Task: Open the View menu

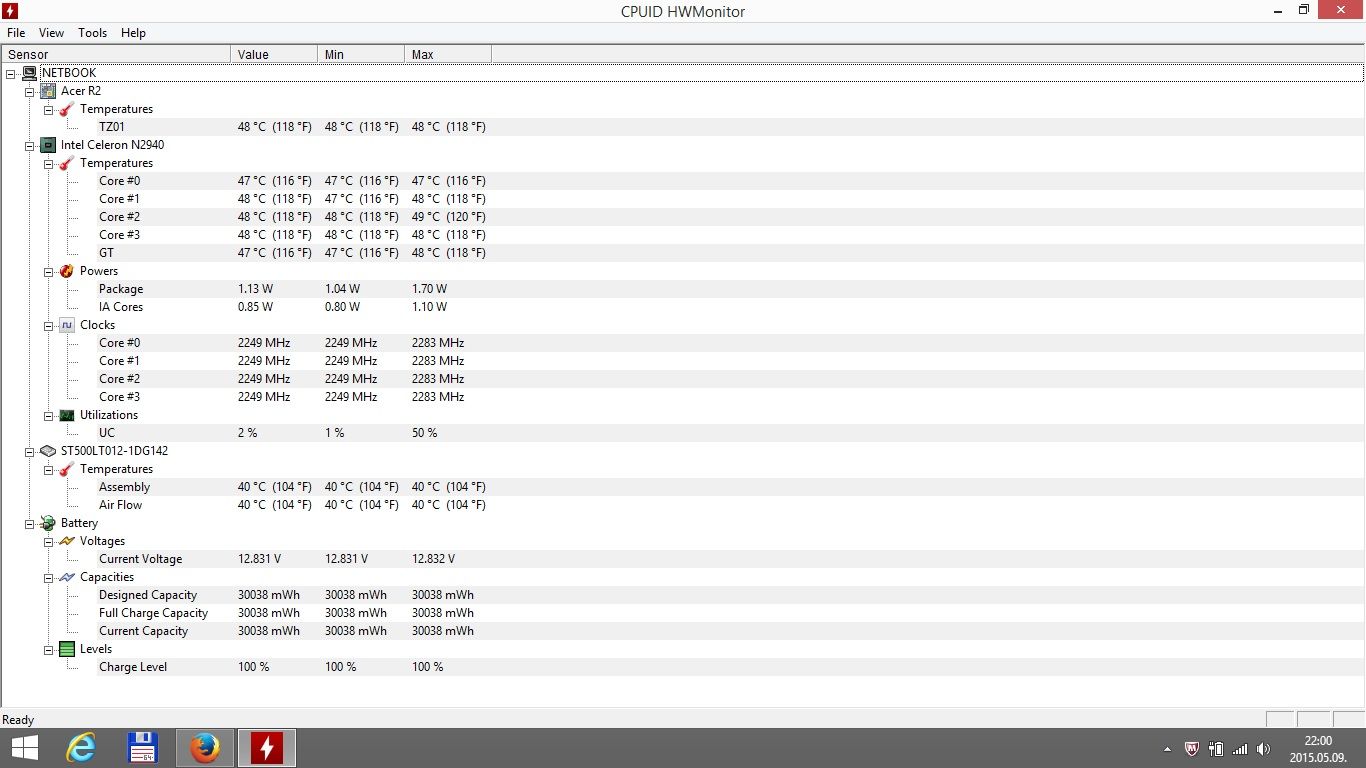Action: click(51, 33)
